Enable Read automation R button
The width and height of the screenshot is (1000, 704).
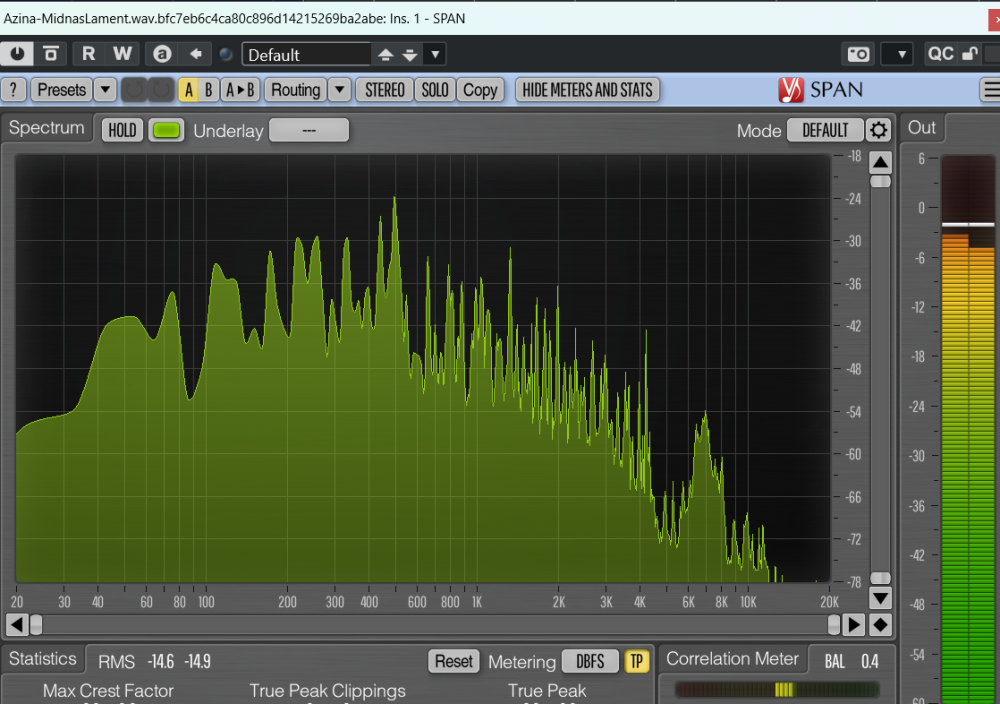pos(89,54)
